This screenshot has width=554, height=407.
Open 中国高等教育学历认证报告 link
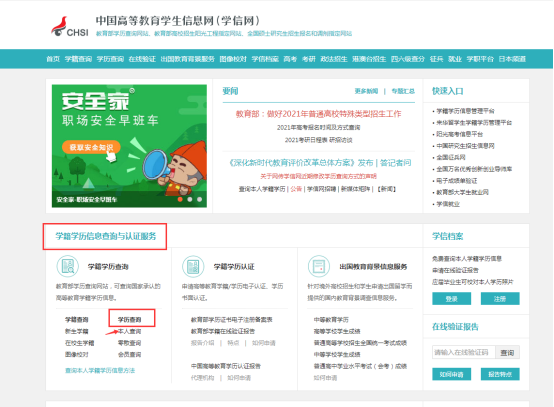[226, 366]
